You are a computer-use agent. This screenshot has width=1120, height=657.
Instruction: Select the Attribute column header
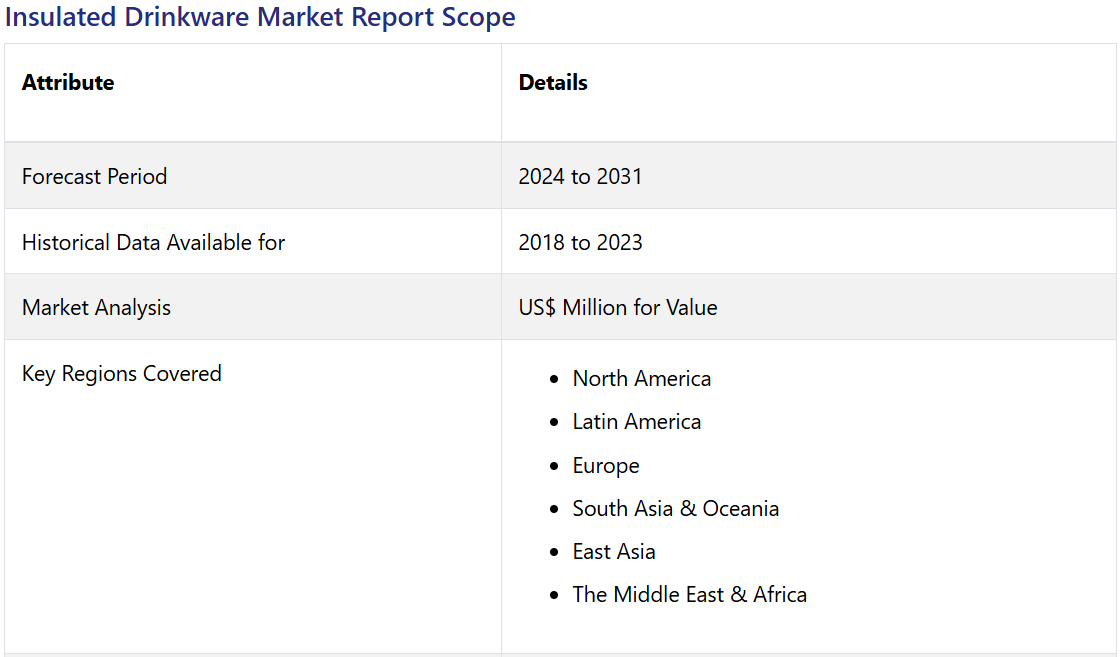click(x=68, y=83)
